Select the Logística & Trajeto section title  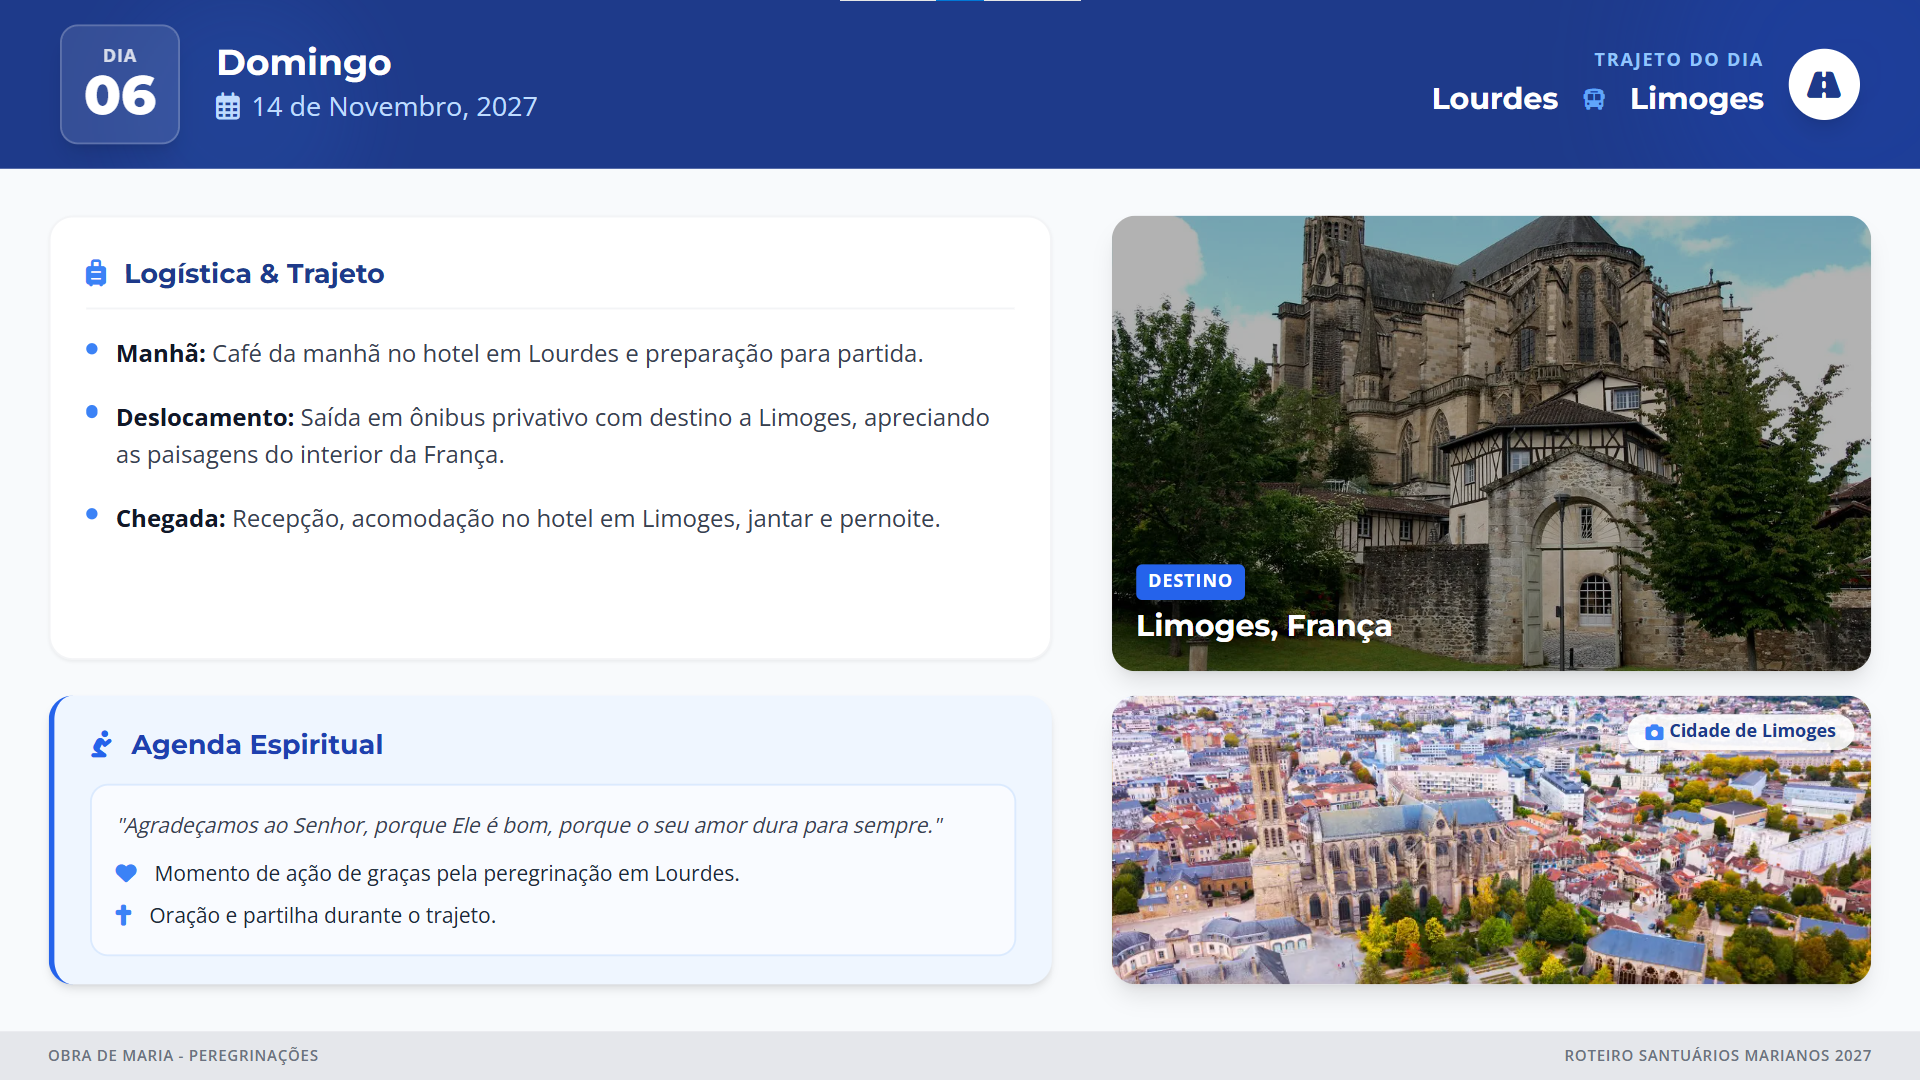[254, 273]
